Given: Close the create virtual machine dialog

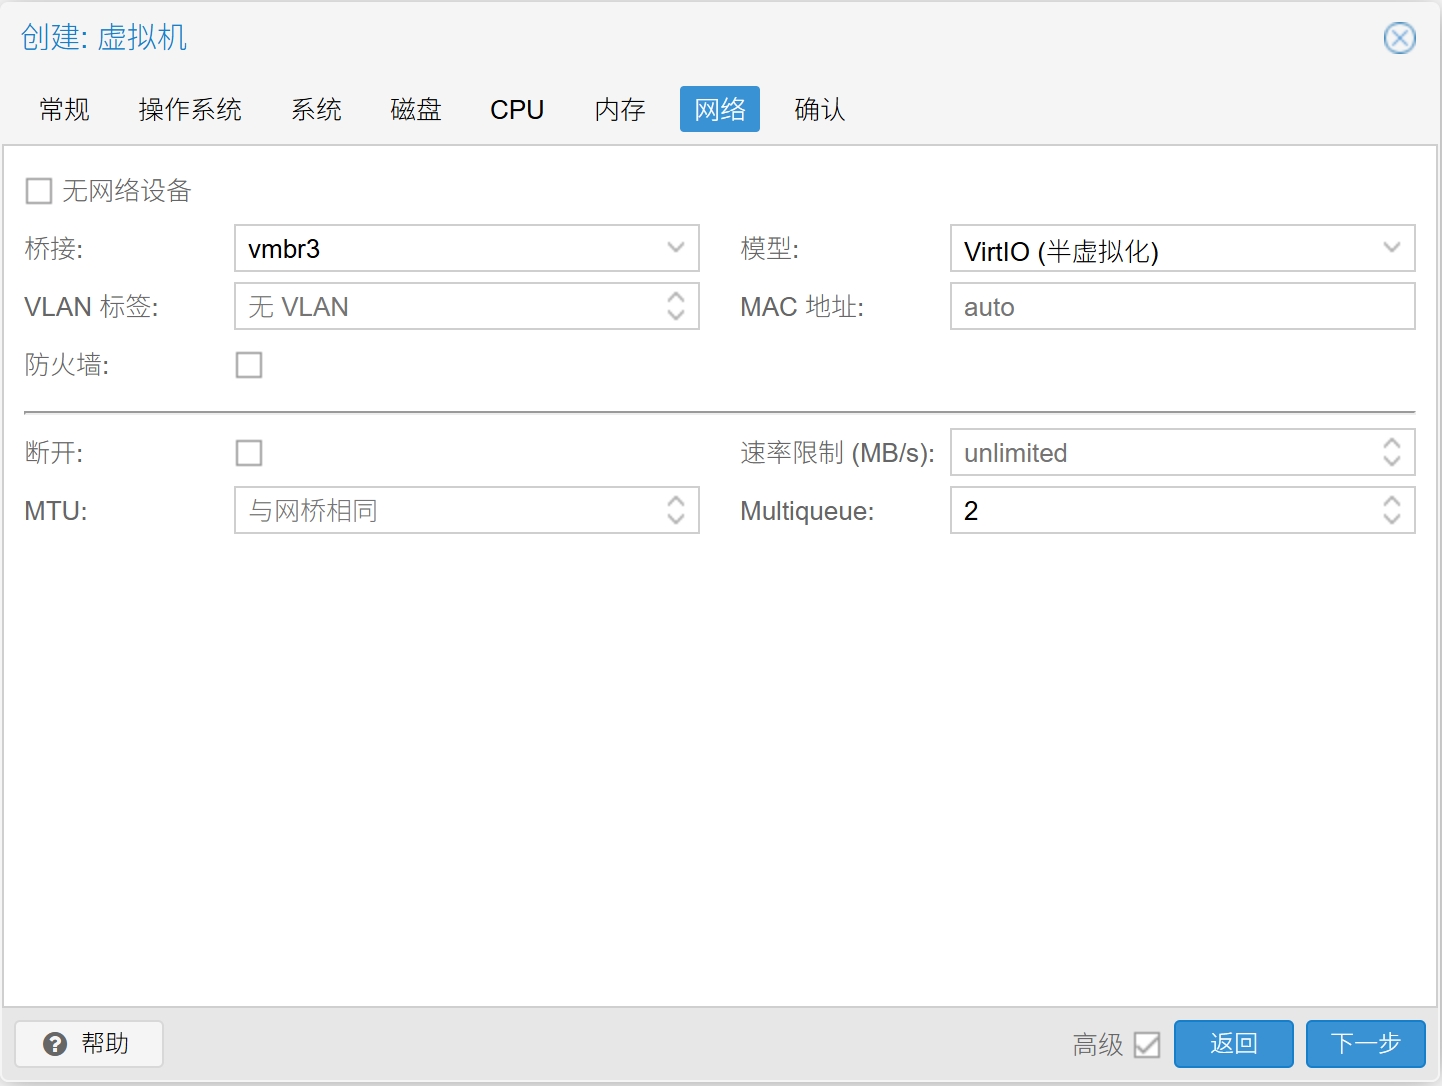Looking at the screenshot, I should click(1399, 38).
